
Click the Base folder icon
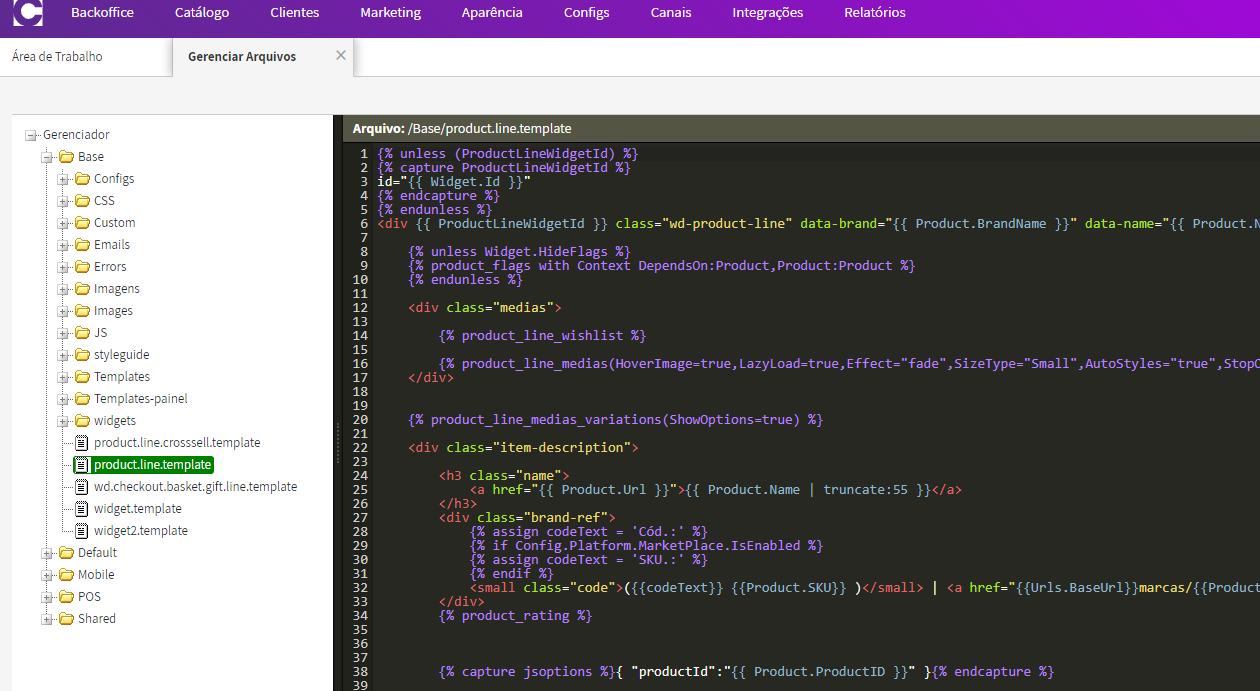coord(66,157)
